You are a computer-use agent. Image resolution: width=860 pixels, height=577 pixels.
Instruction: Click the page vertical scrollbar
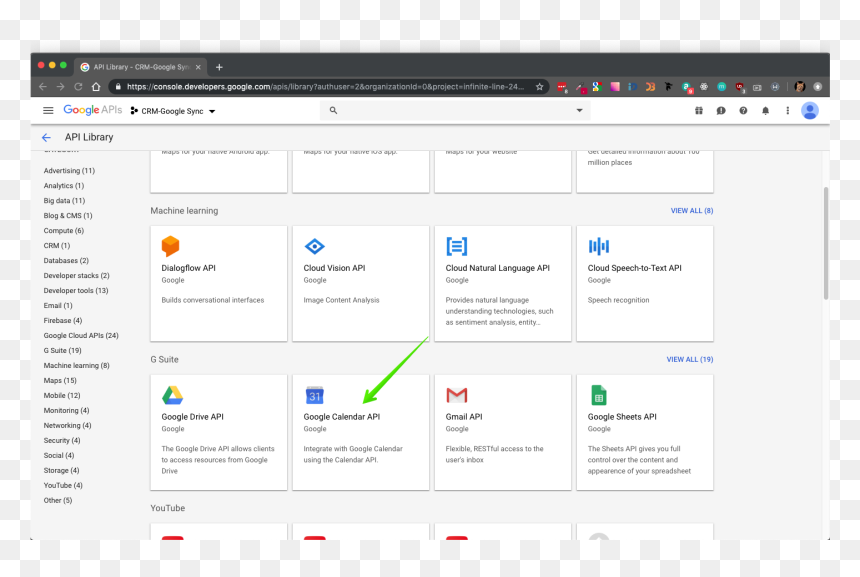pyautogui.click(x=825, y=243)
